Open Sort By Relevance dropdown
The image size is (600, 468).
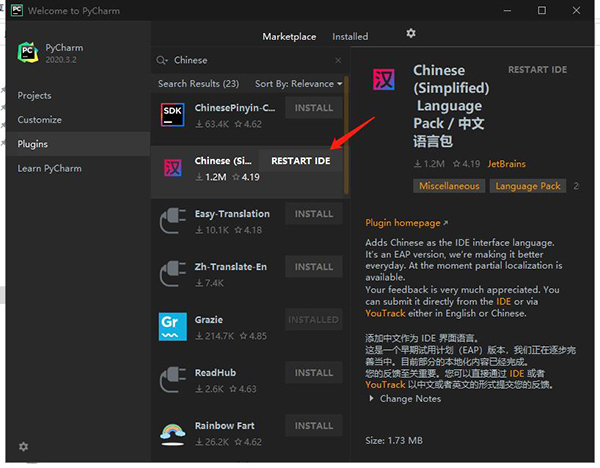tap(298, 84)
